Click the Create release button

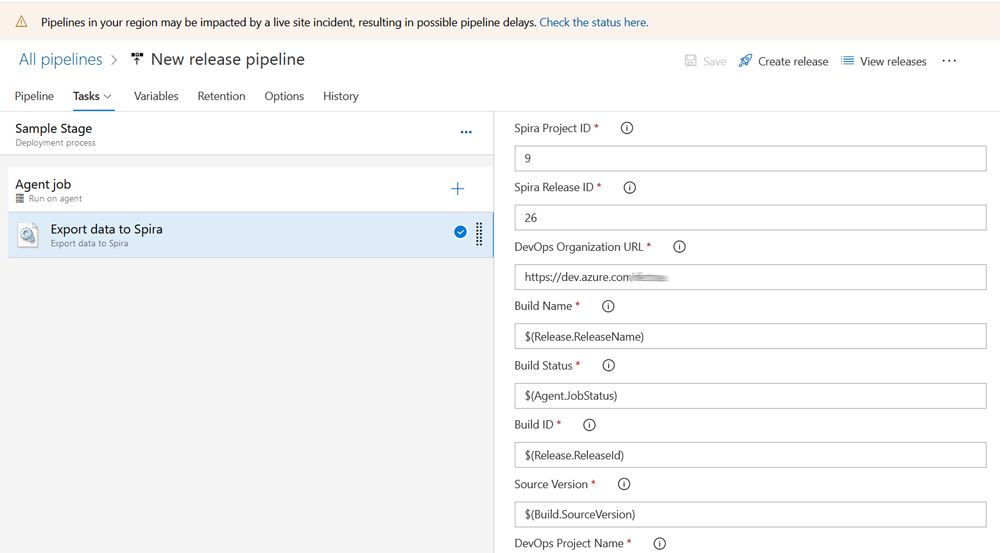(783, 61)
